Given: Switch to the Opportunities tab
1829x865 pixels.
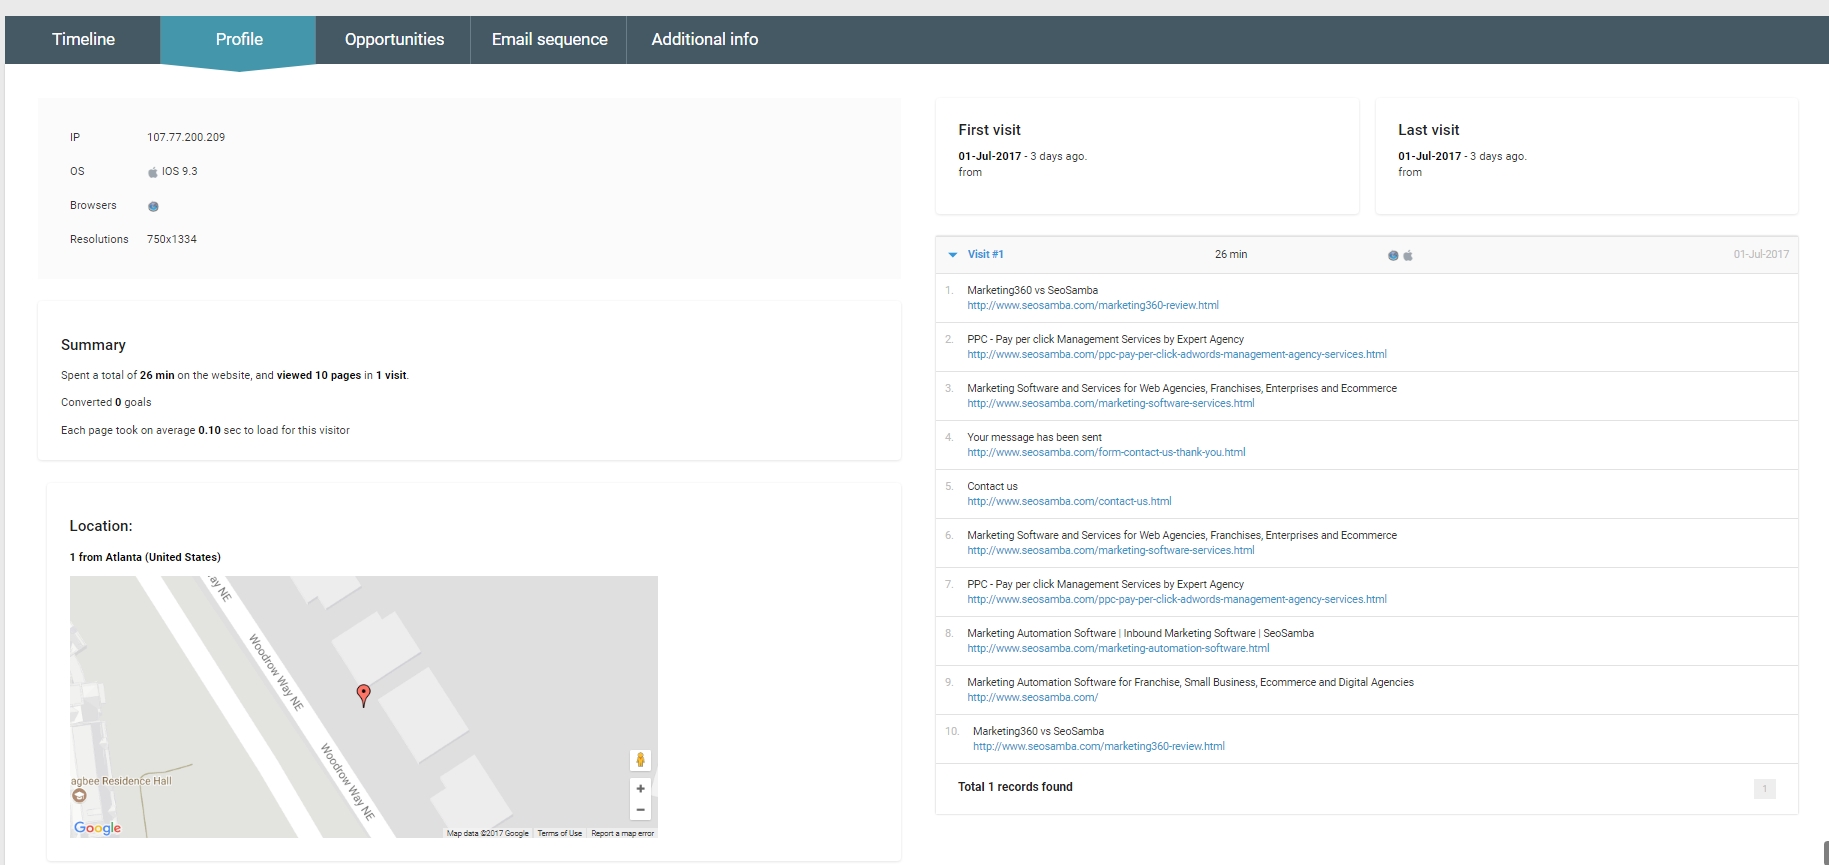Looking at the screenshot, I should click(x=394, y=39).
